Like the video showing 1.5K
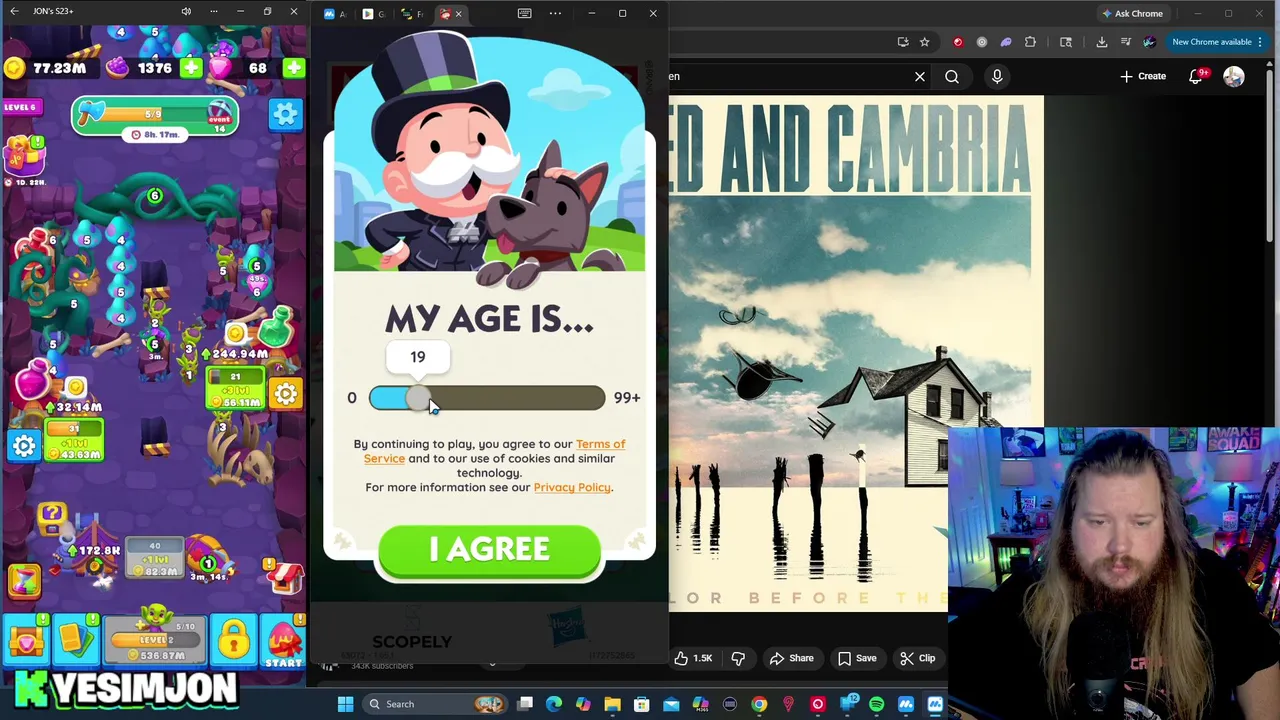The height and width of the screenshot is (720, 1280). [x=693, y=658]
